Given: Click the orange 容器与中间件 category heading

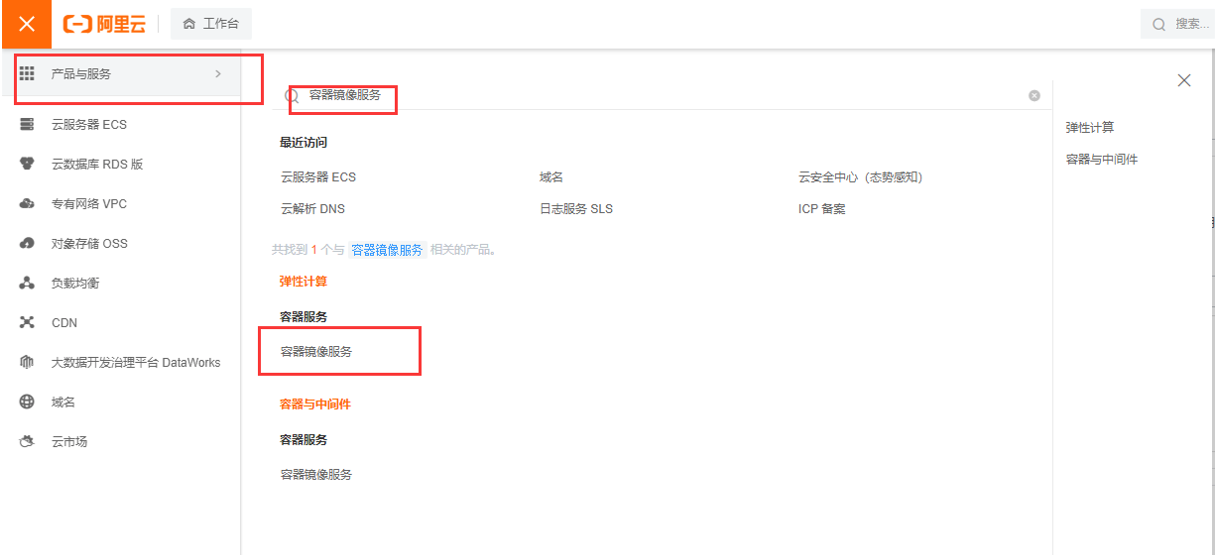Looking at the screenshot, I should point(315,404).
